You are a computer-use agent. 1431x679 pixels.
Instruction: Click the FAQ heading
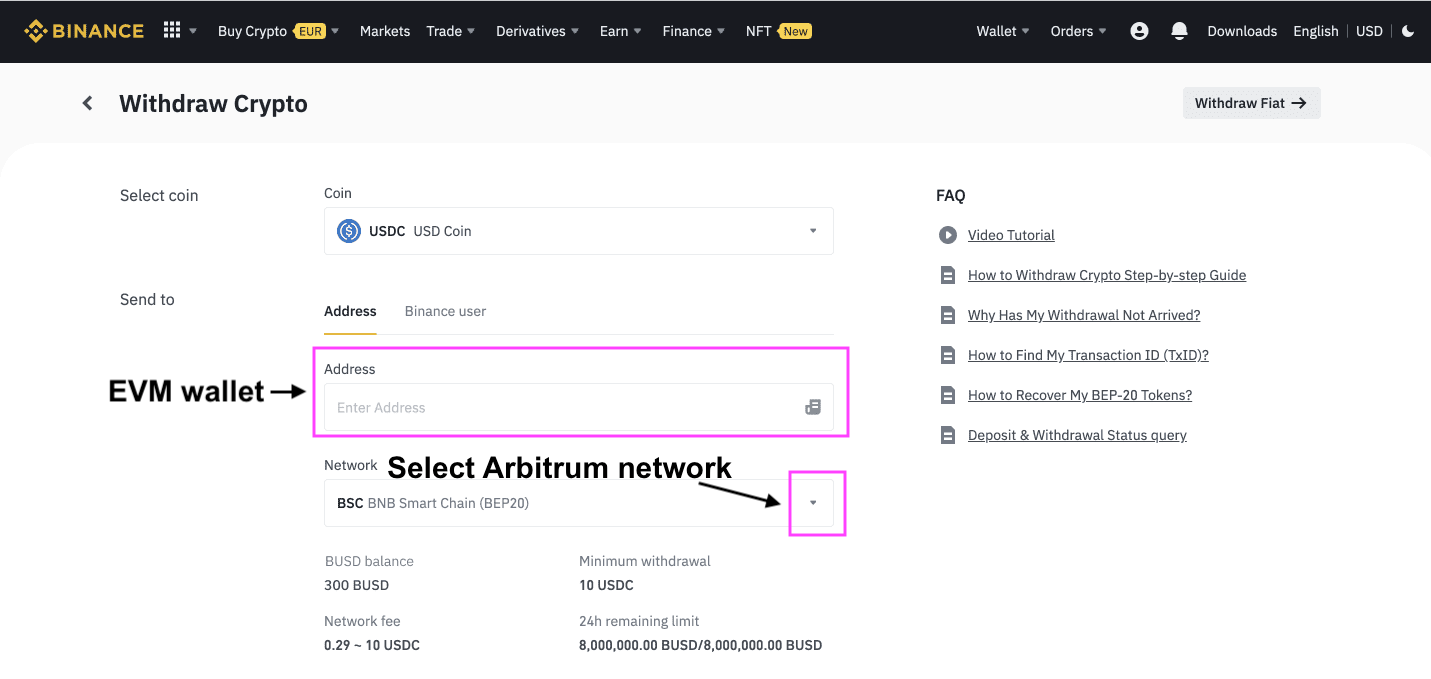(951, 196)
